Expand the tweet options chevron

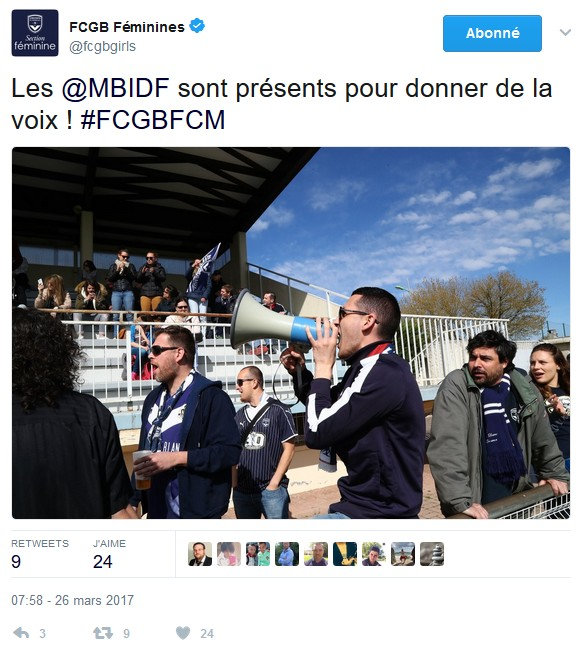(x=566, y=32)
